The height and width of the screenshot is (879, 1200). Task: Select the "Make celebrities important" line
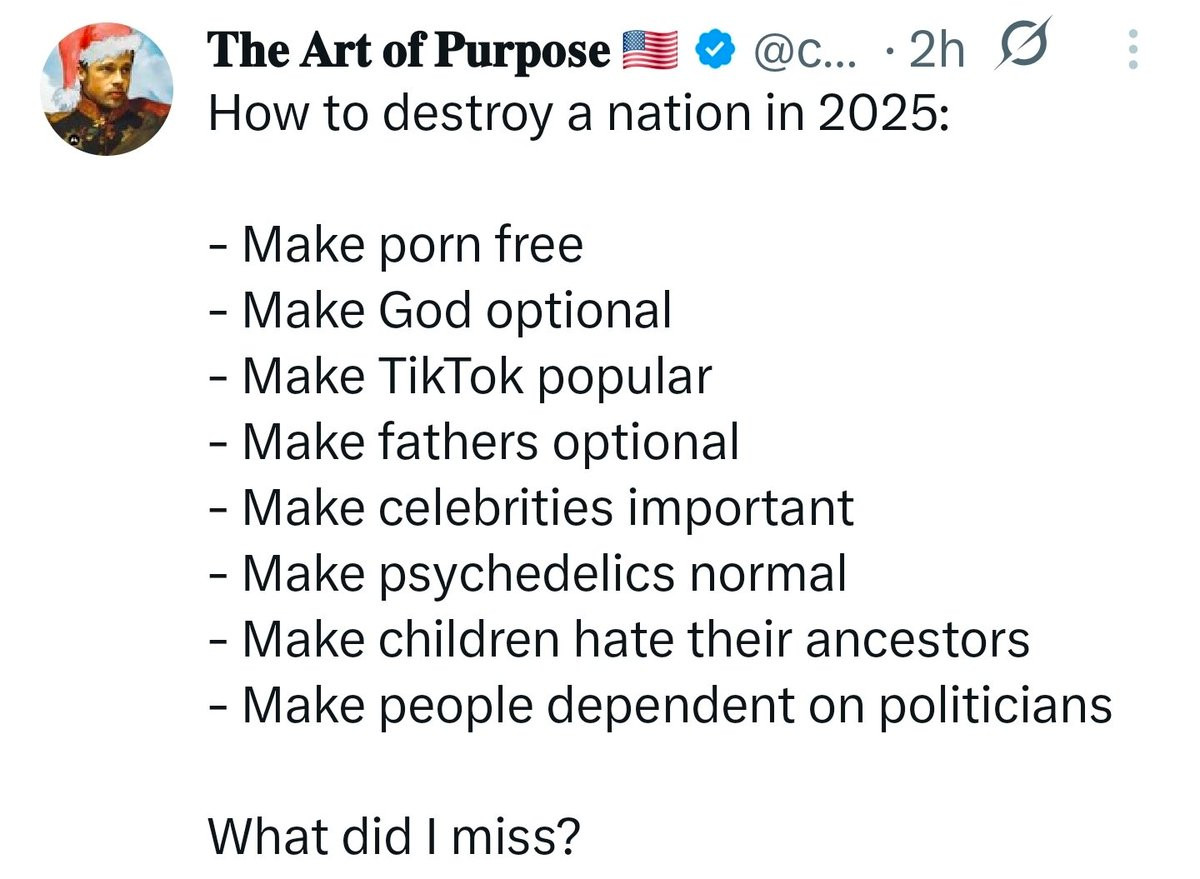coord(531,508)
